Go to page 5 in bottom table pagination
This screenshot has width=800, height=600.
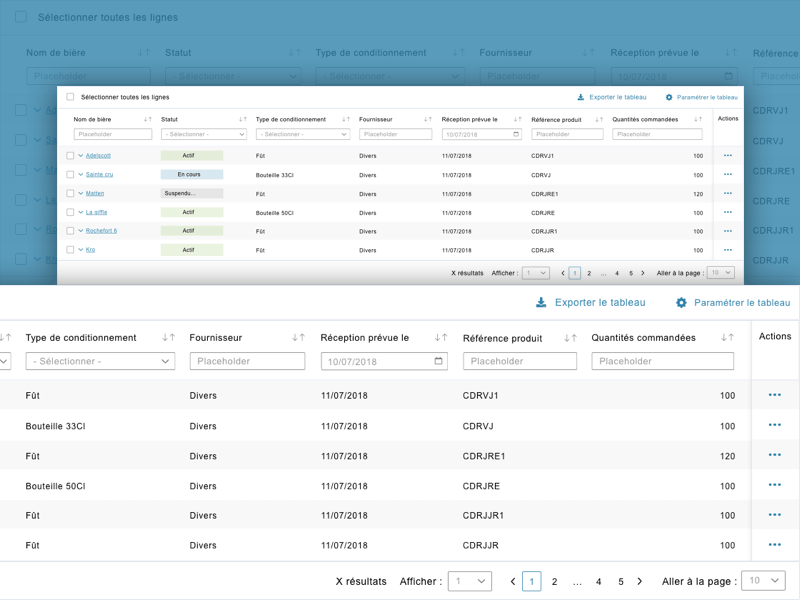click(621, 582)
